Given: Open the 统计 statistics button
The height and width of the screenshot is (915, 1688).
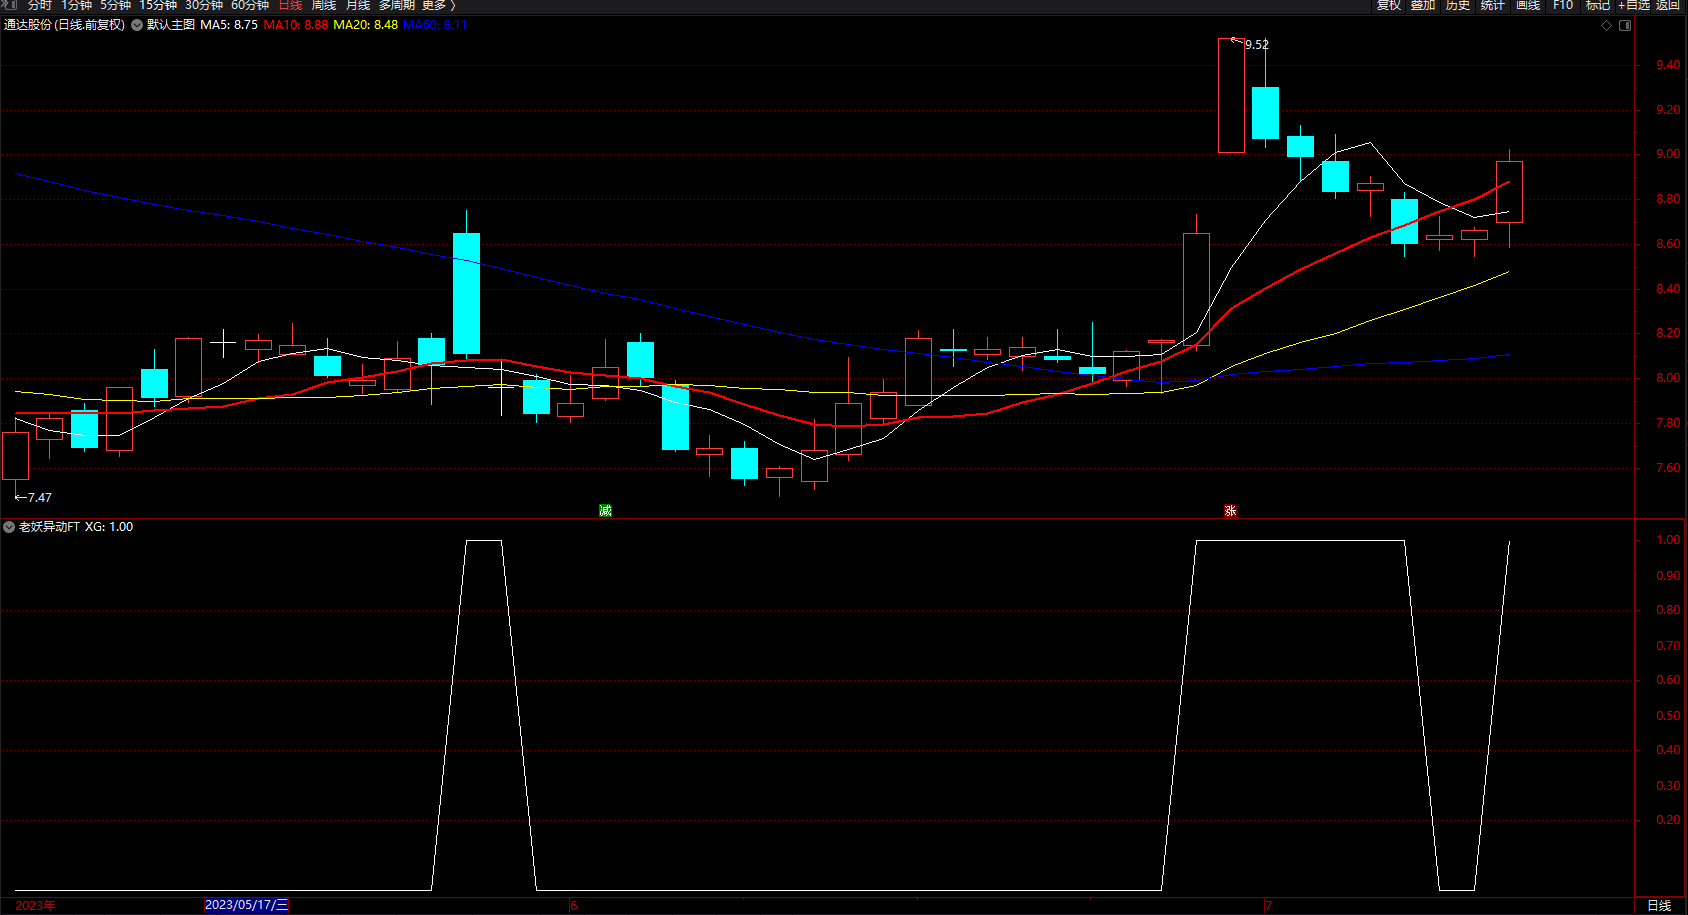Looking at the screenshot, I should (1493, 5).
